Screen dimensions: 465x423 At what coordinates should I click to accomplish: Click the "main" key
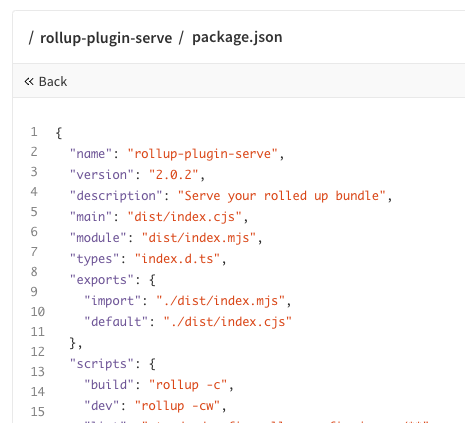[91, 217]
